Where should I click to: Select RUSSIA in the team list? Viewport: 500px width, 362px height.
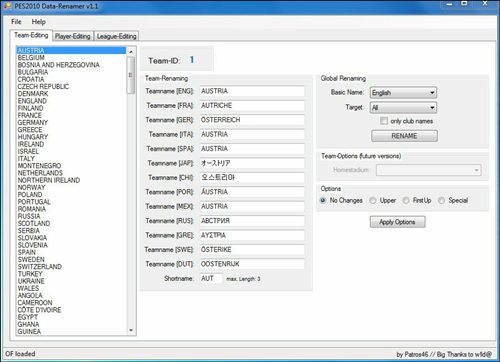71,216
